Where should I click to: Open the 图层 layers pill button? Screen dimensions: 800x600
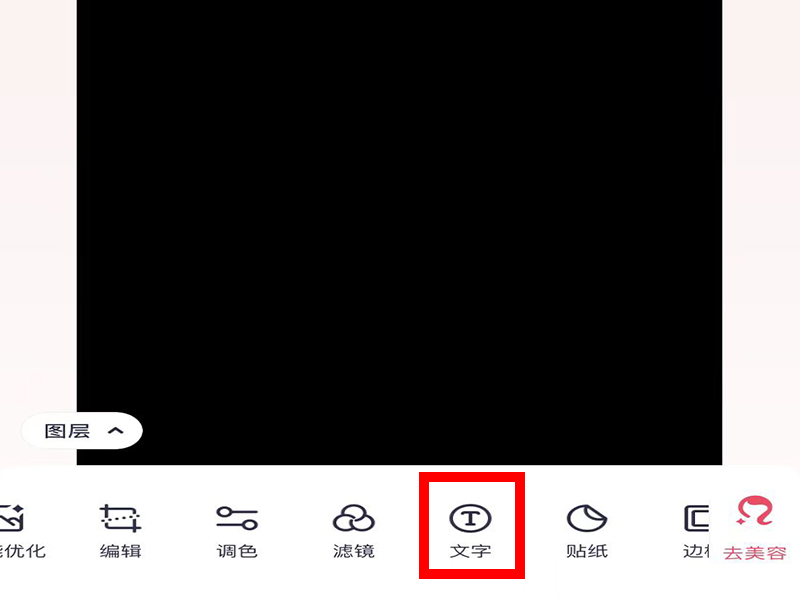pos(82,431)
